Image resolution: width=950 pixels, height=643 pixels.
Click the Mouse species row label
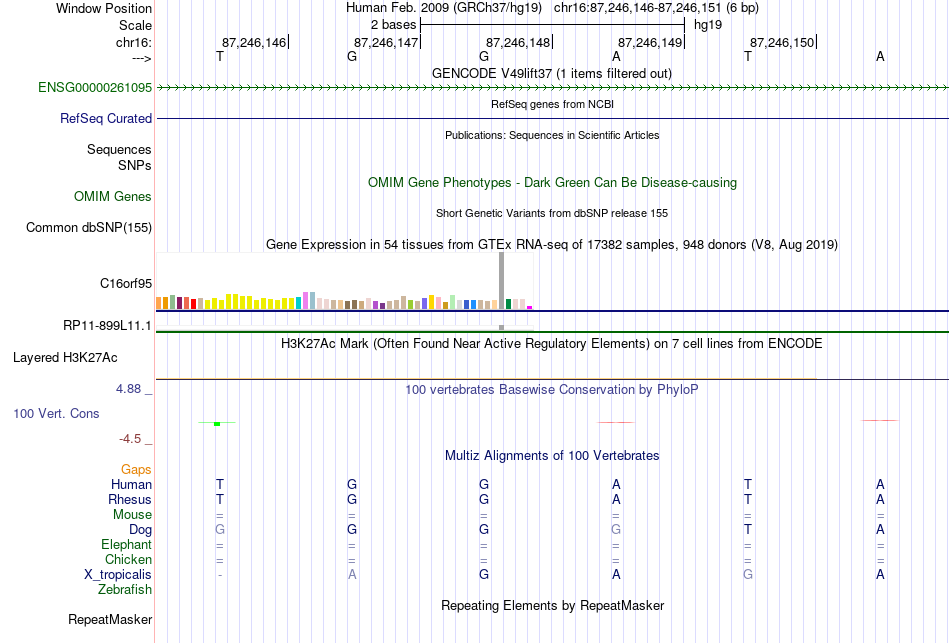point(133,515)
